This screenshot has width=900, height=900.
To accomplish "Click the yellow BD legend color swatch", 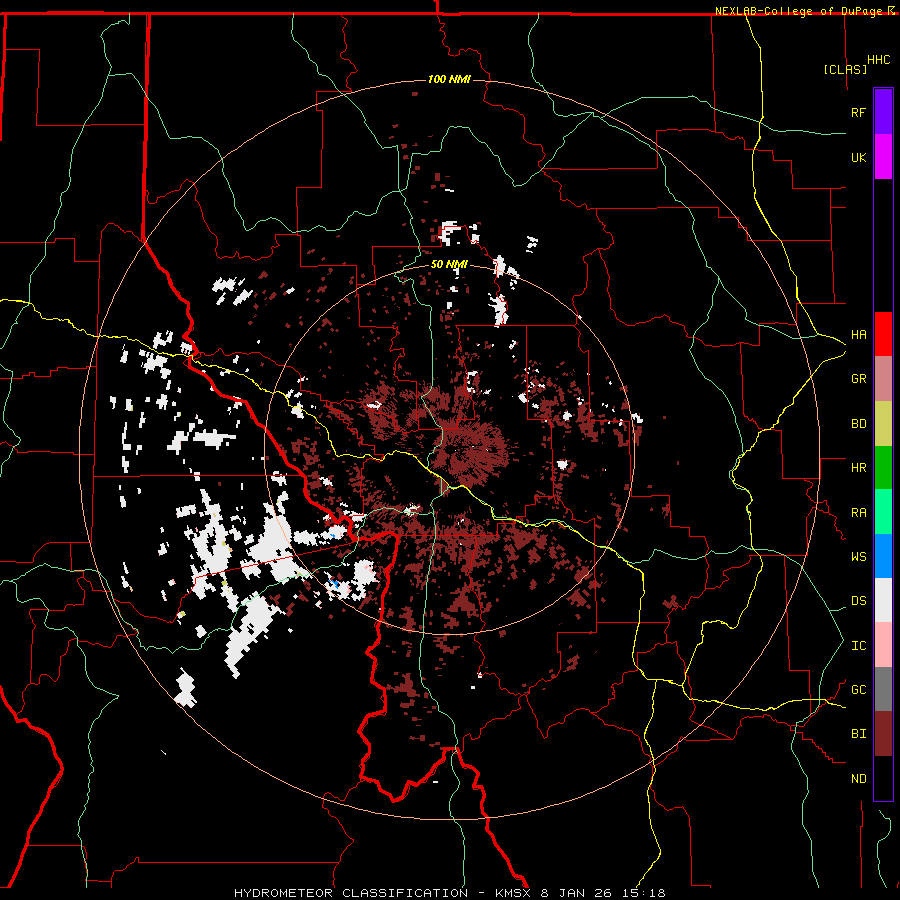I will tap(883, 424).
